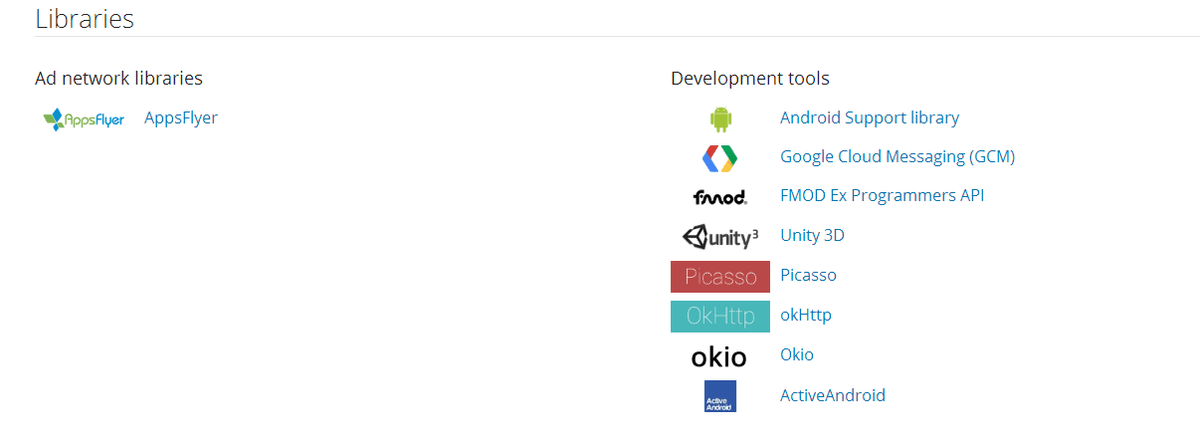Click the teal OkHttp logo
This screenshot has width=1200, height=446.
(720, 316)
